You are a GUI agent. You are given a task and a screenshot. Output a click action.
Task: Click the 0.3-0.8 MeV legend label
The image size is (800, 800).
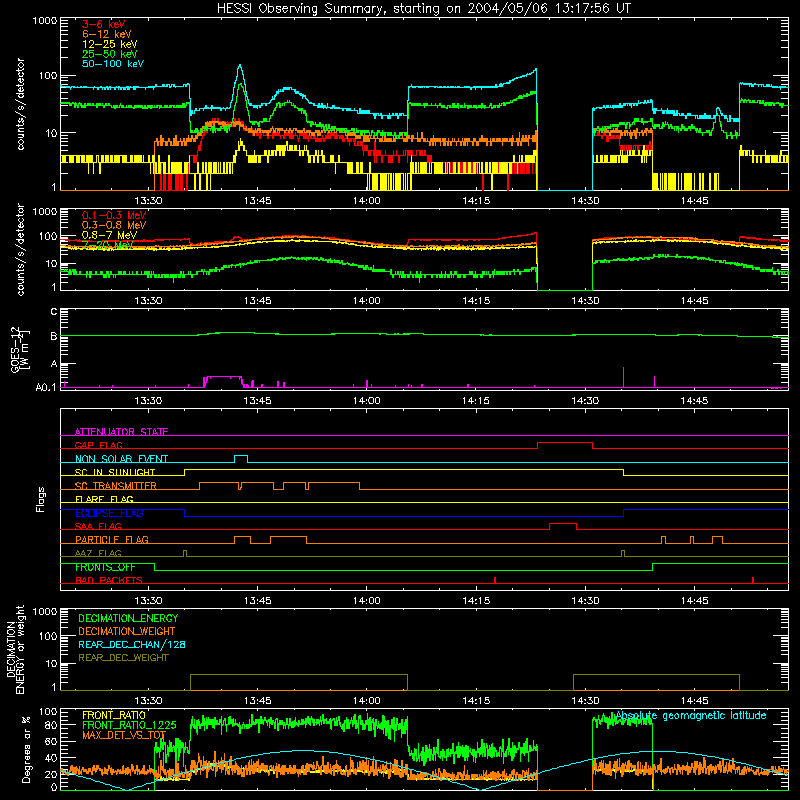coord(114,225)
